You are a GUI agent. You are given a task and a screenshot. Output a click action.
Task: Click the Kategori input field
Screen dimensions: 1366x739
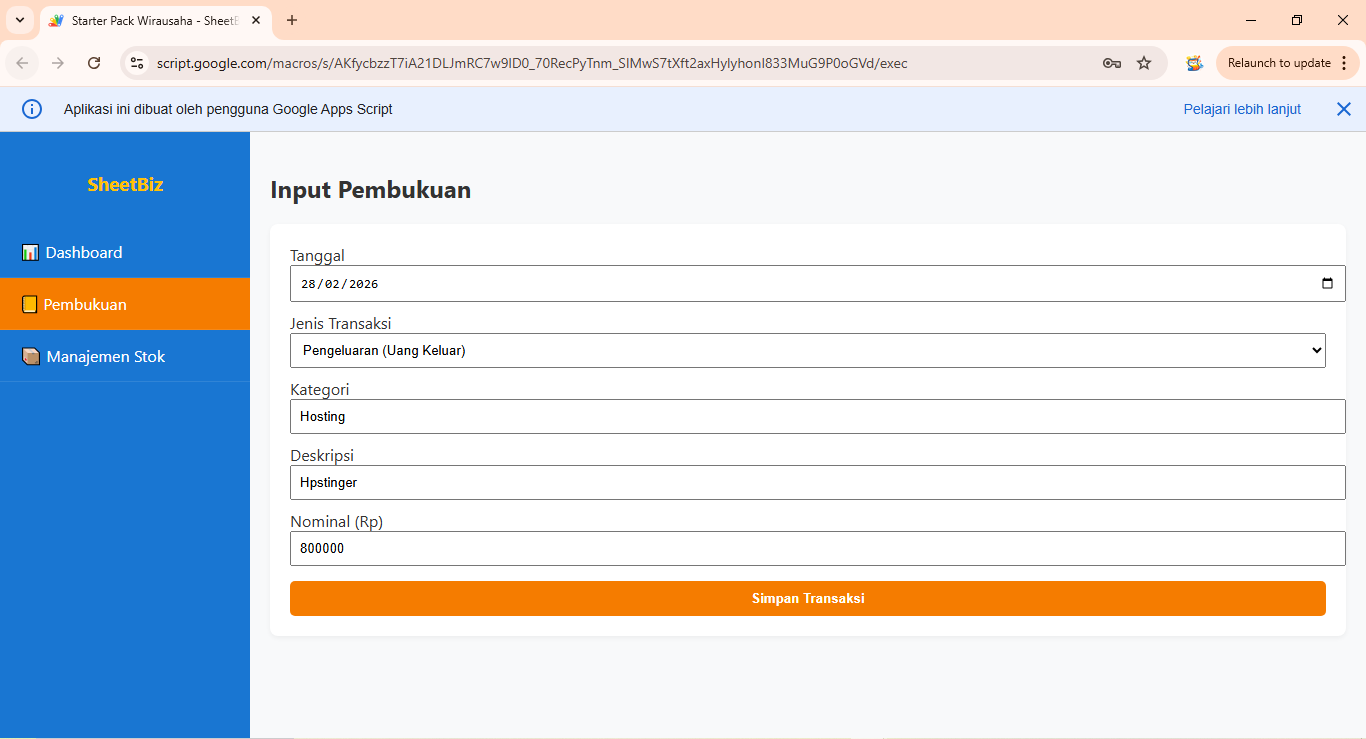(817, 417)
